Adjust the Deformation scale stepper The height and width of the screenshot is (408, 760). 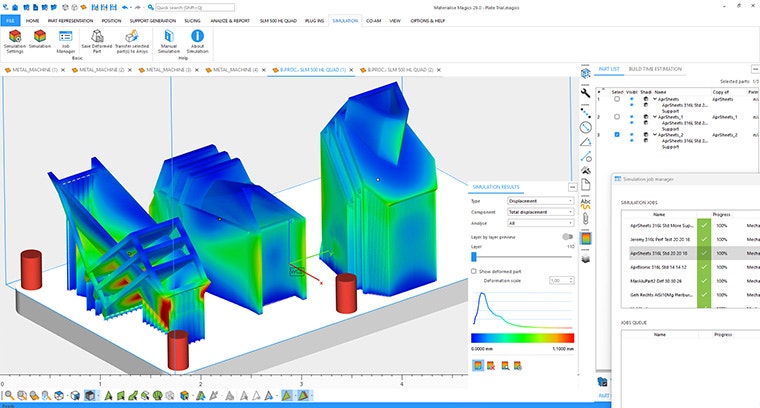[x=571, y=281]
